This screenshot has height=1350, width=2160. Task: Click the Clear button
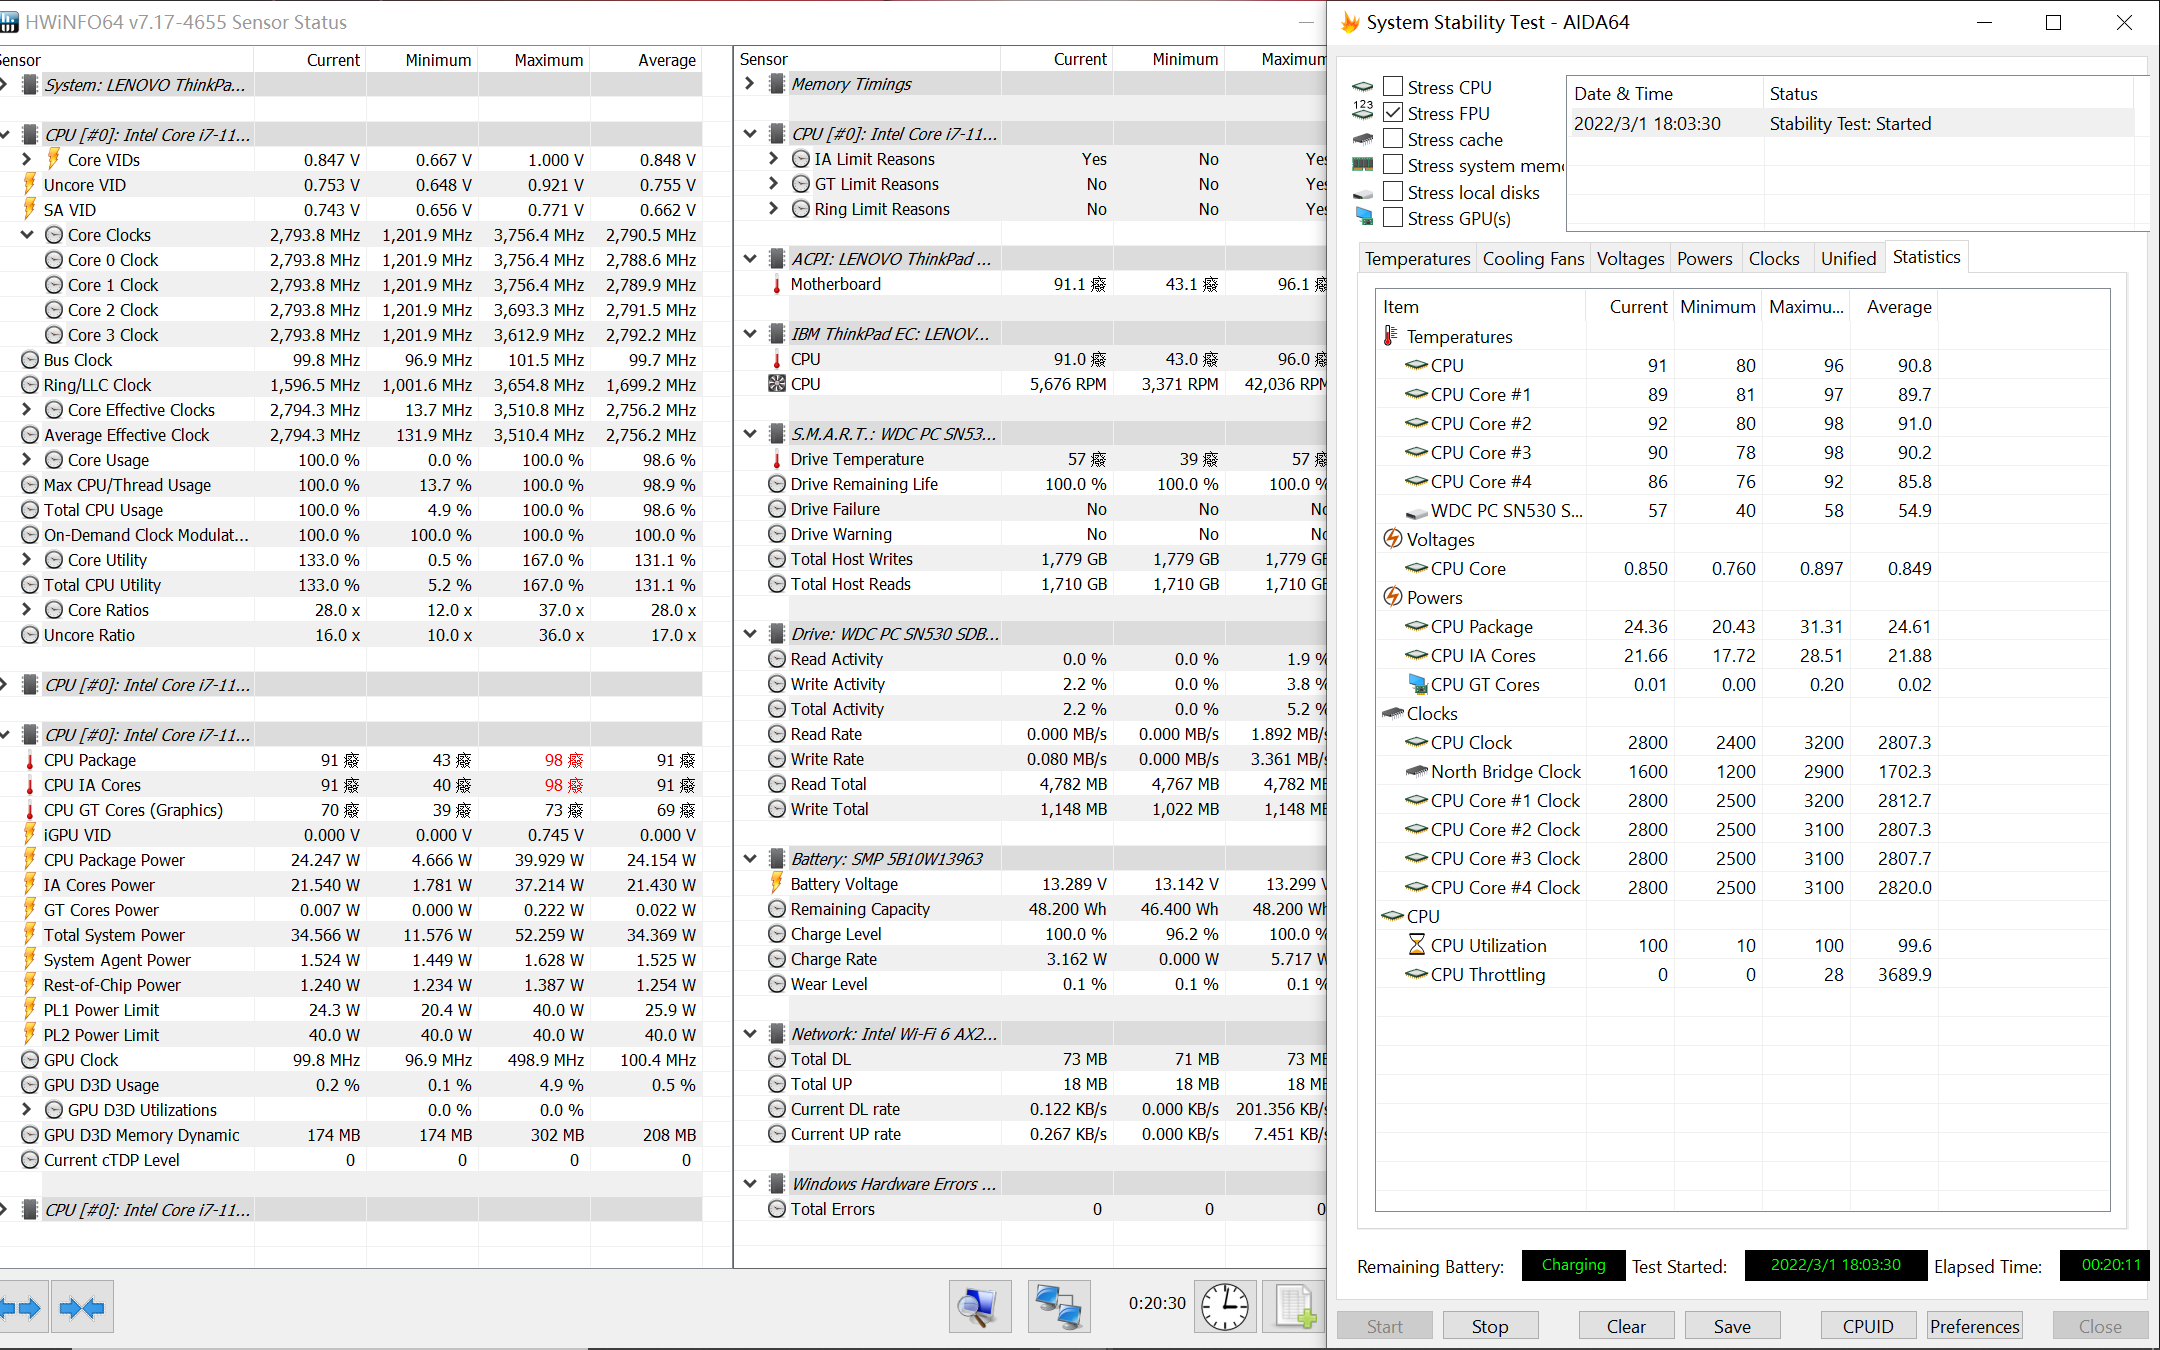tap(1626, 1326)
